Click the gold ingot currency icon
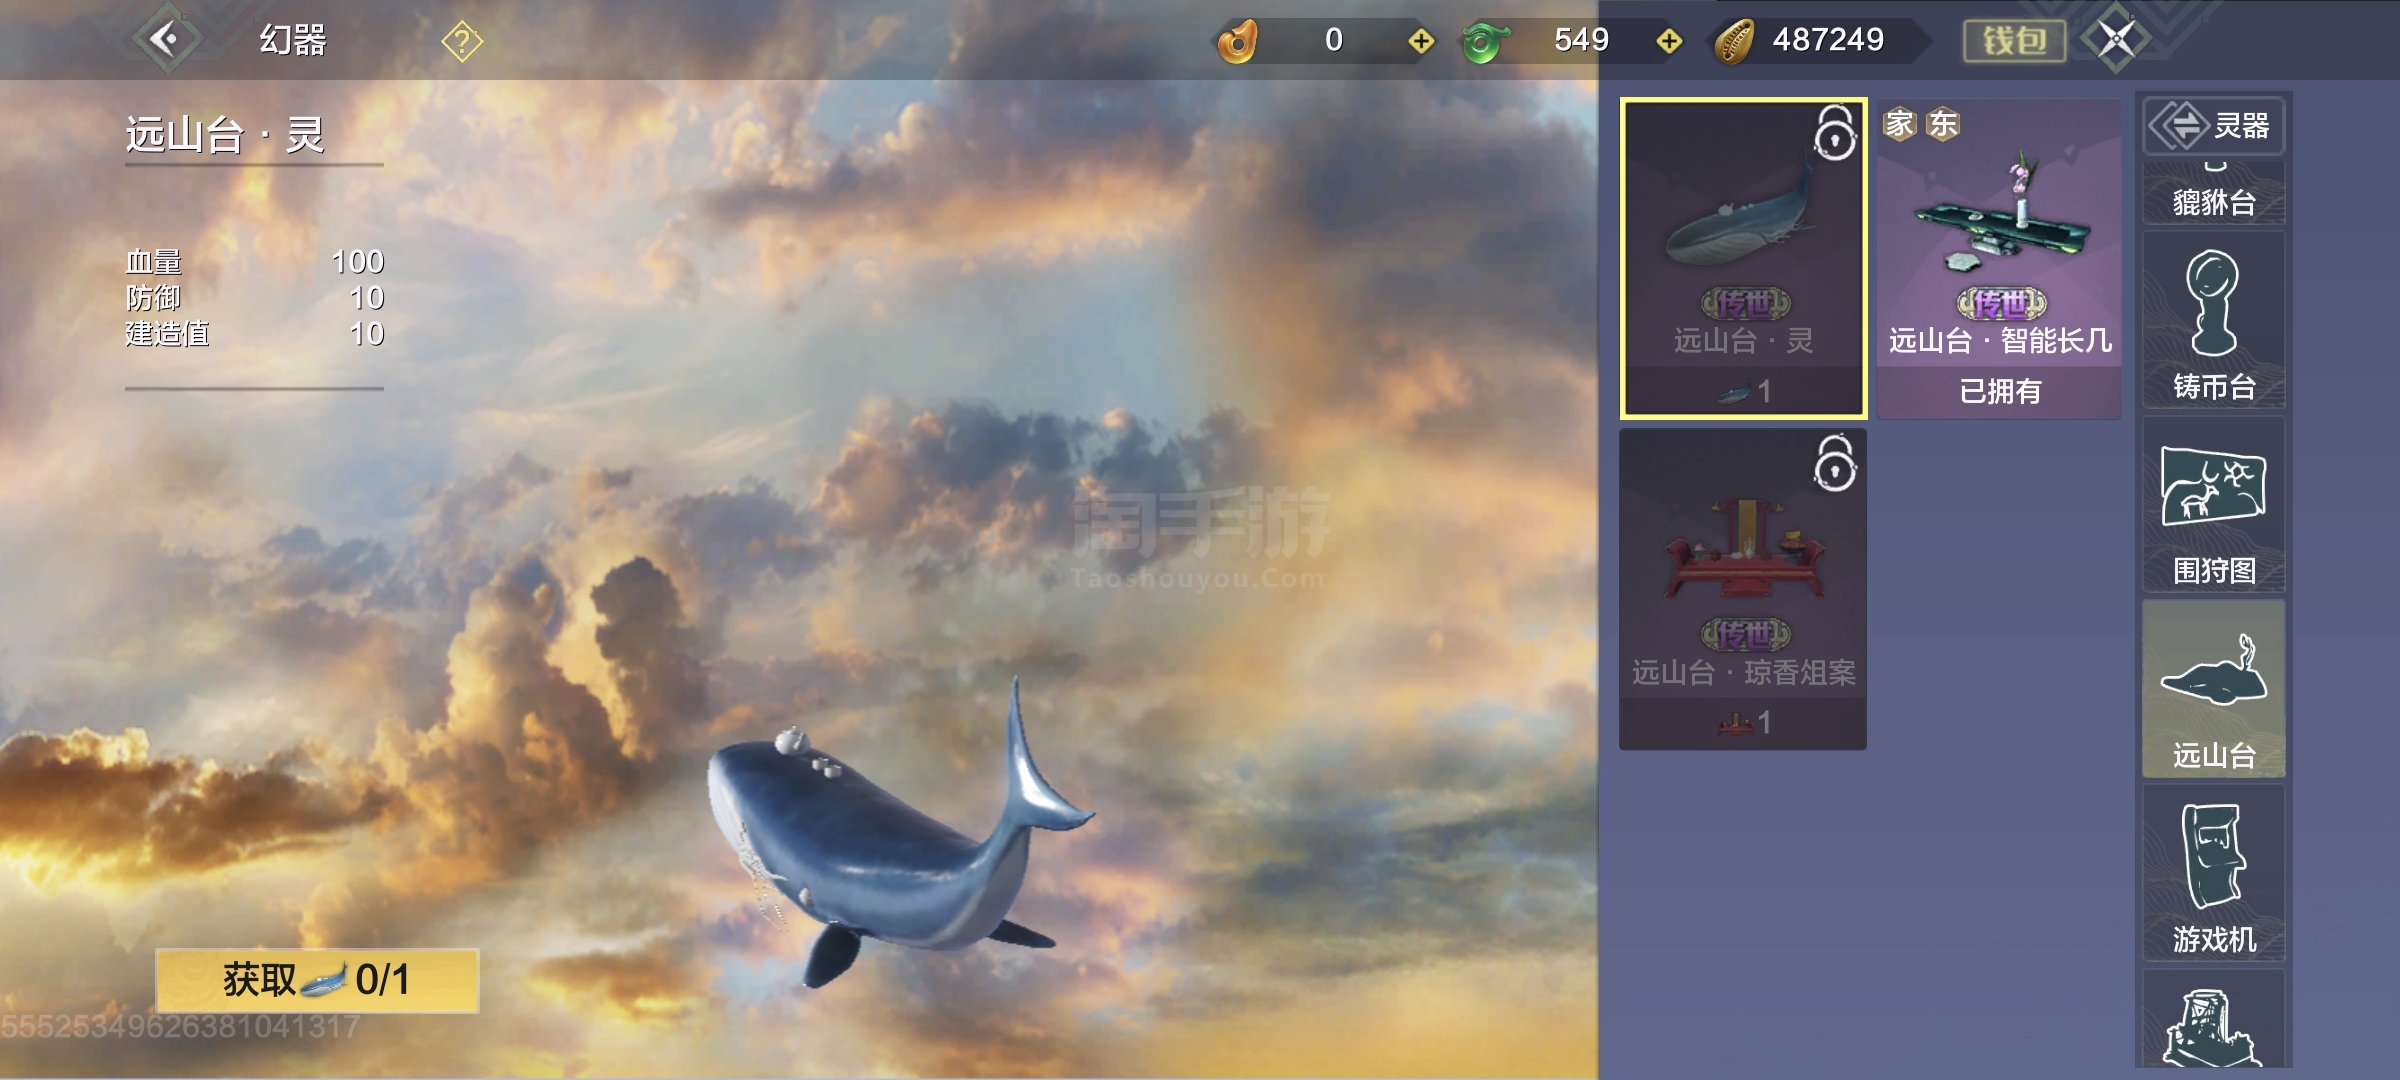 tap(1238, 42)
